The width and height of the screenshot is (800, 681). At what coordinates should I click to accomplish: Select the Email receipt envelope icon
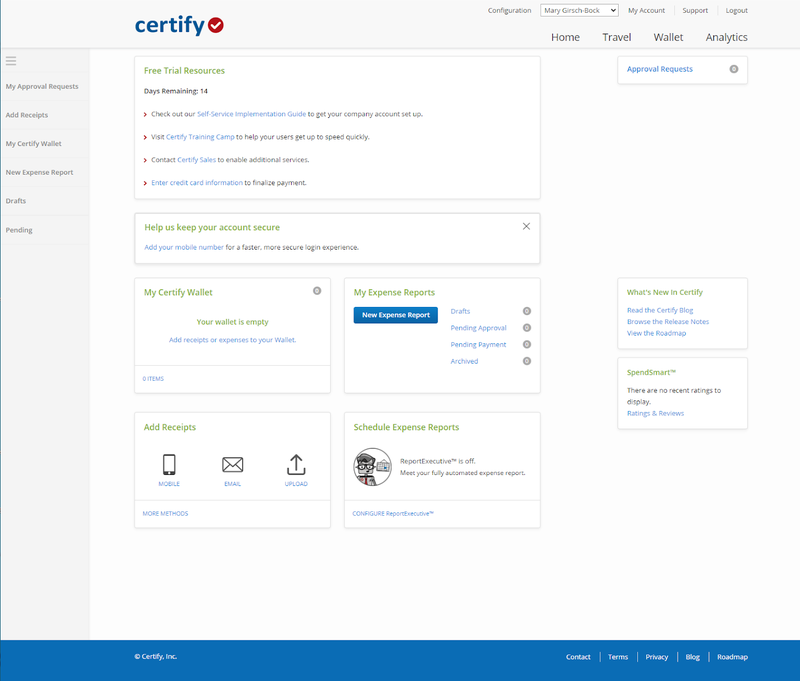click(233, 465)
